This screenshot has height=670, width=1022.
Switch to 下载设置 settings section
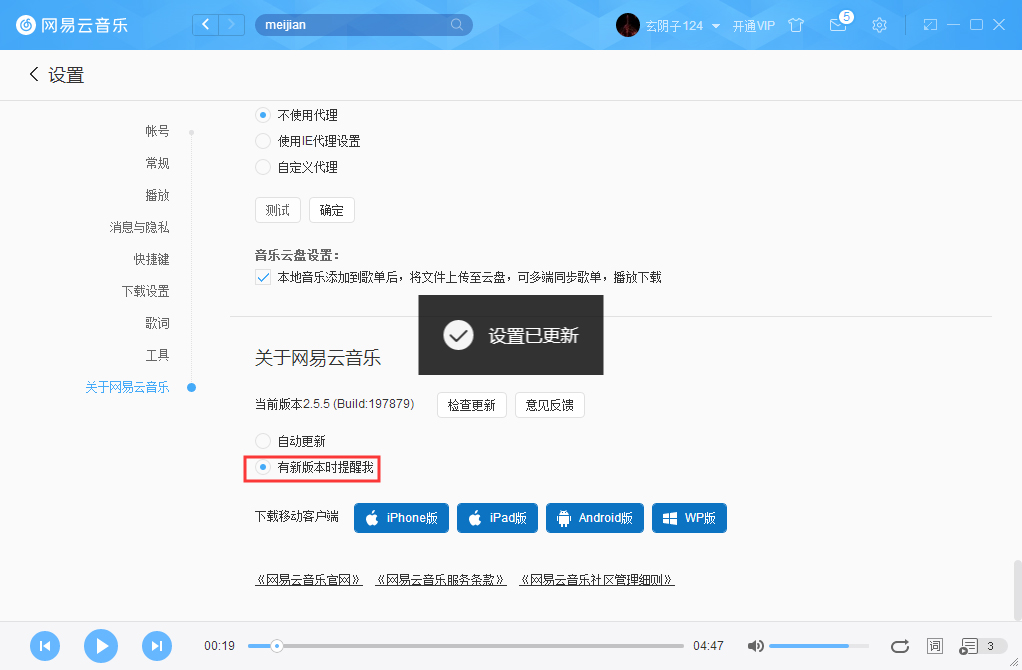150,291
